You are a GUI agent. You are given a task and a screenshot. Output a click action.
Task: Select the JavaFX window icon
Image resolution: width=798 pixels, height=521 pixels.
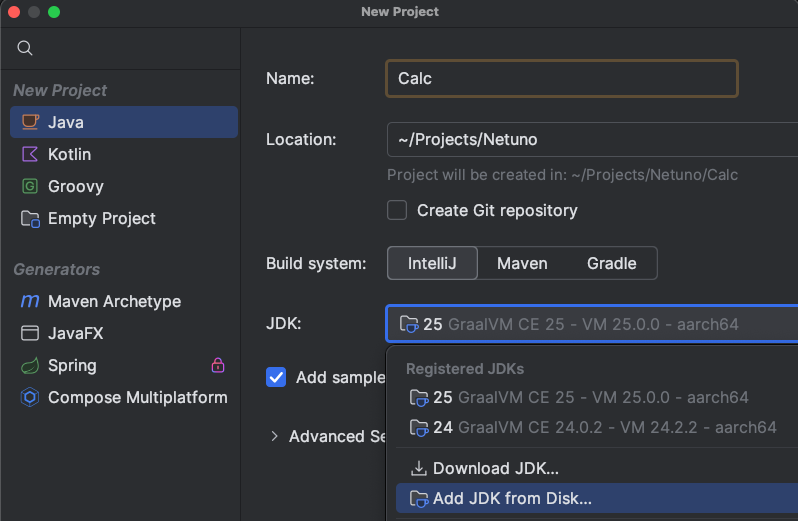[30, 333]
